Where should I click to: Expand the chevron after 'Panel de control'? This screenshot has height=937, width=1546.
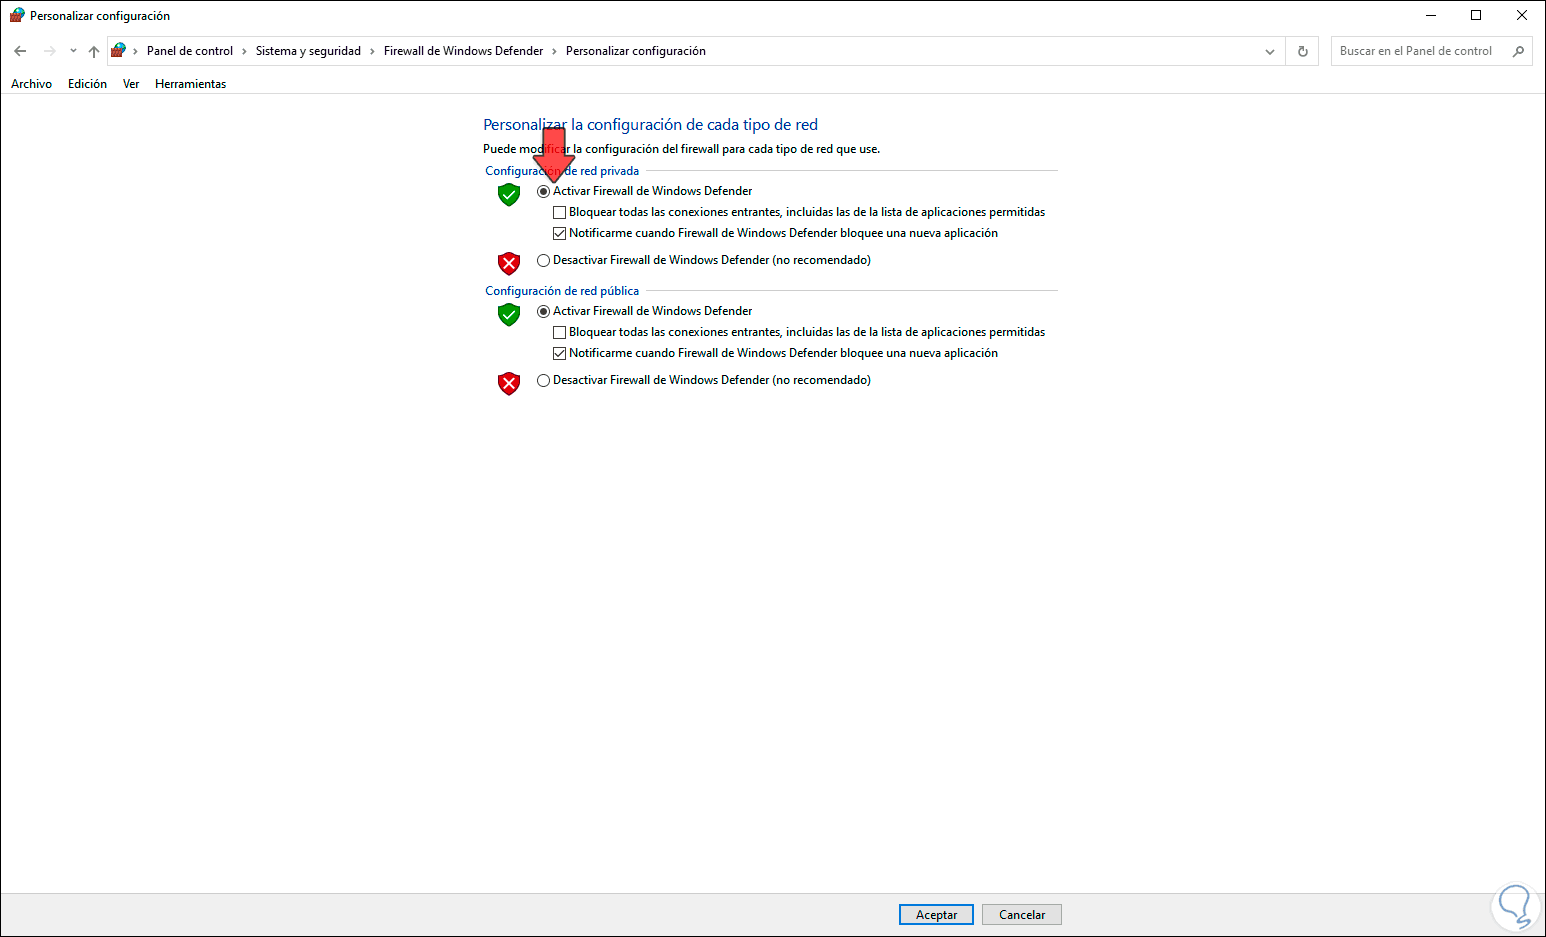(x=244, y=51)
